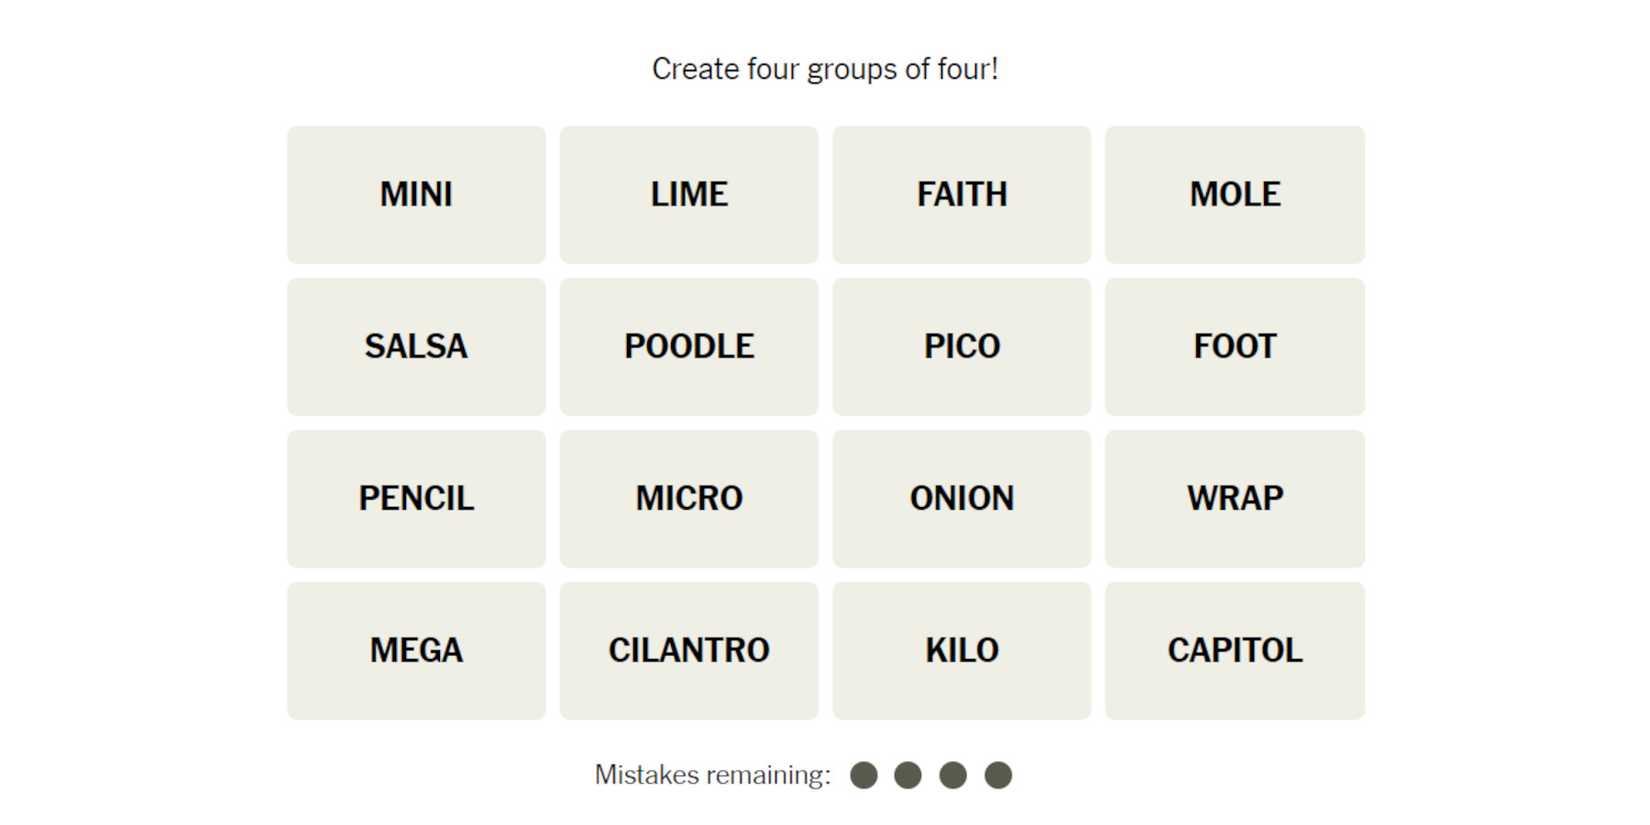The height and width of the screenshot is (825, 1650).
Task: Select the CILANTRO word card
Action: click(x=689, y=650)
